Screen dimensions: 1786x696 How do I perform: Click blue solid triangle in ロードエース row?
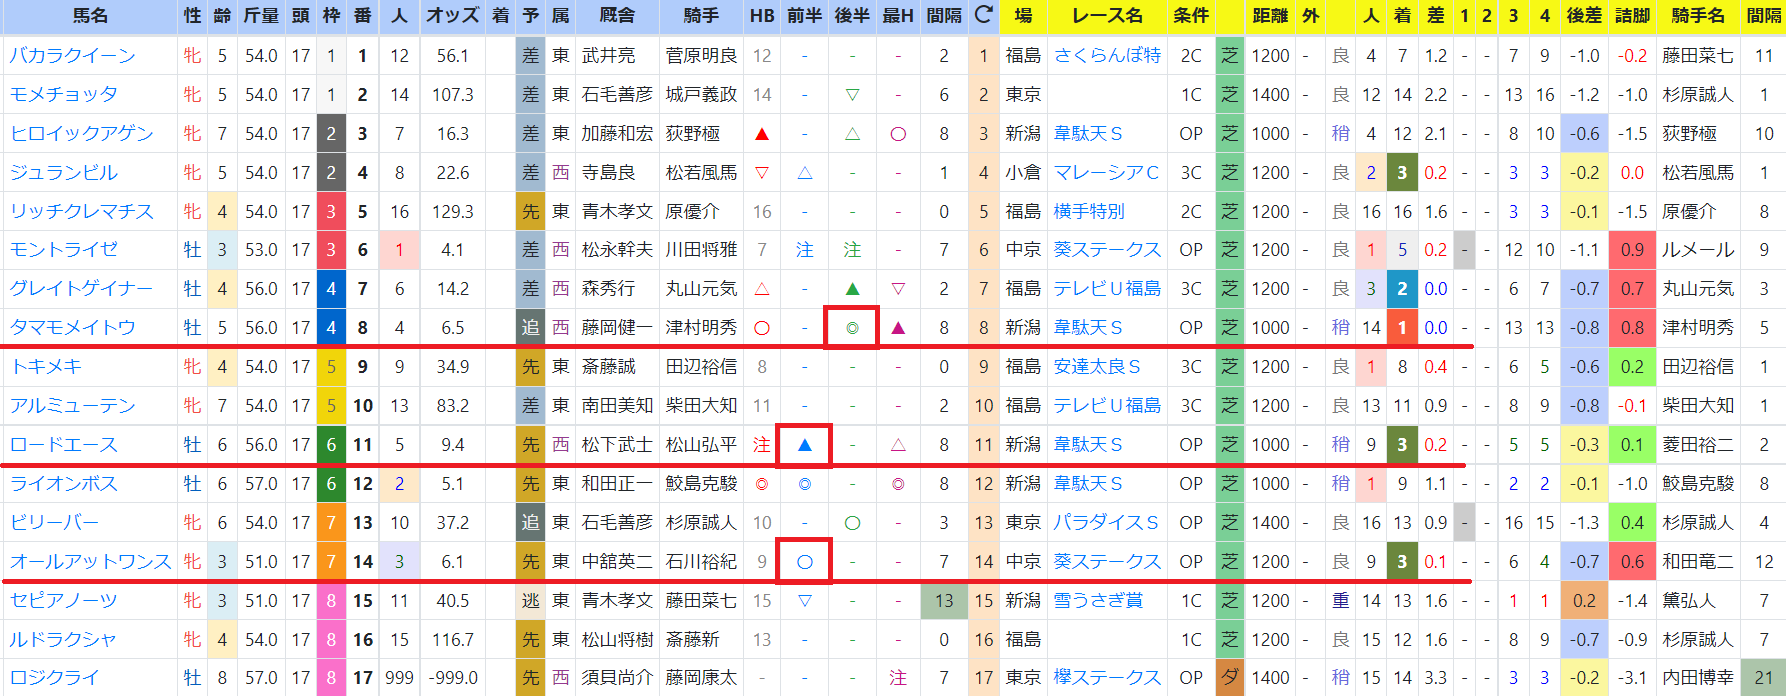[805, 445]
